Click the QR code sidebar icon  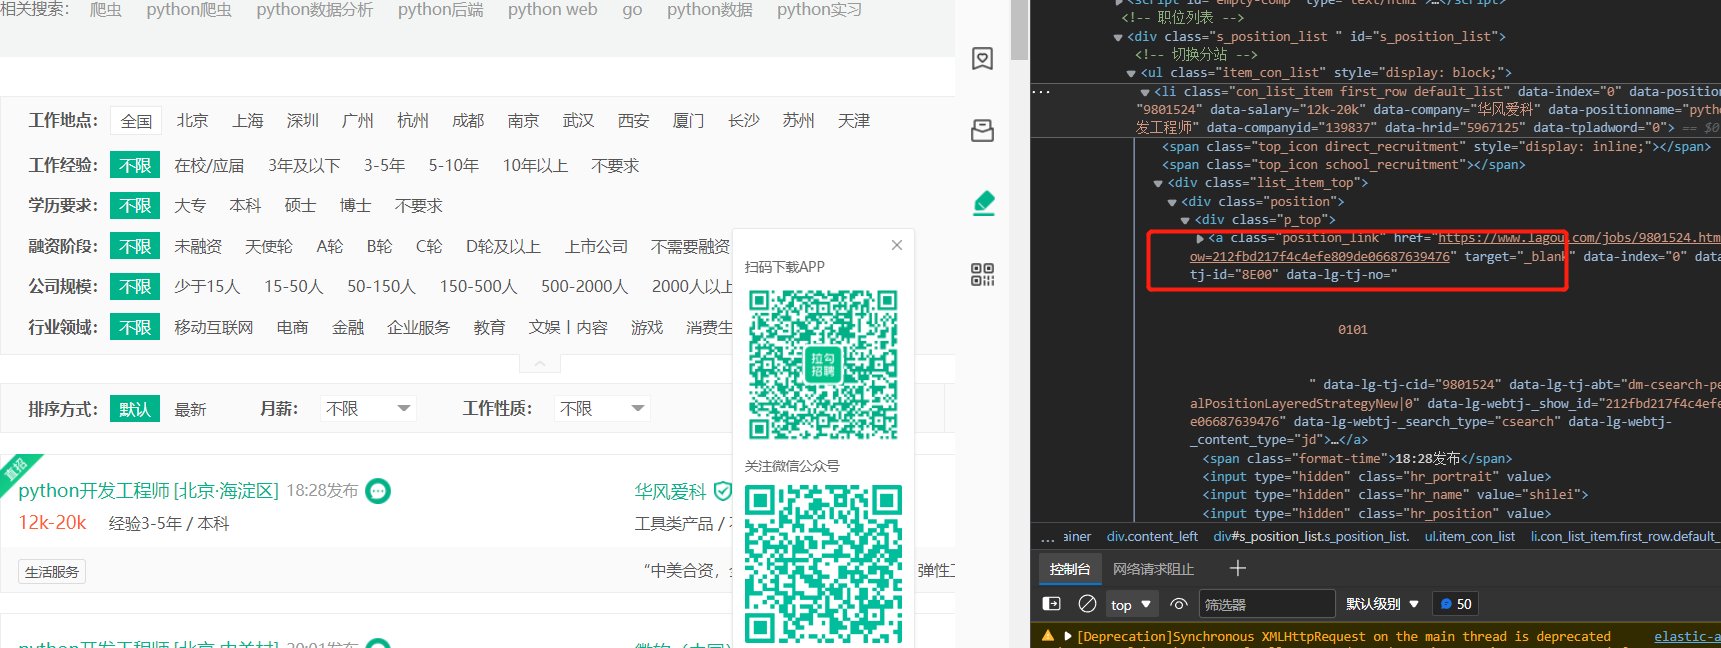(x=983, y=275)
